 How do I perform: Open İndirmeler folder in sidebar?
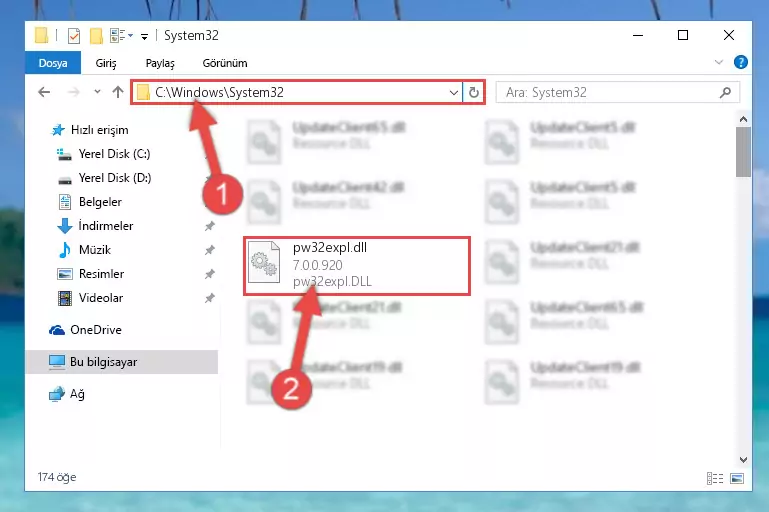[x=105, y=226]
